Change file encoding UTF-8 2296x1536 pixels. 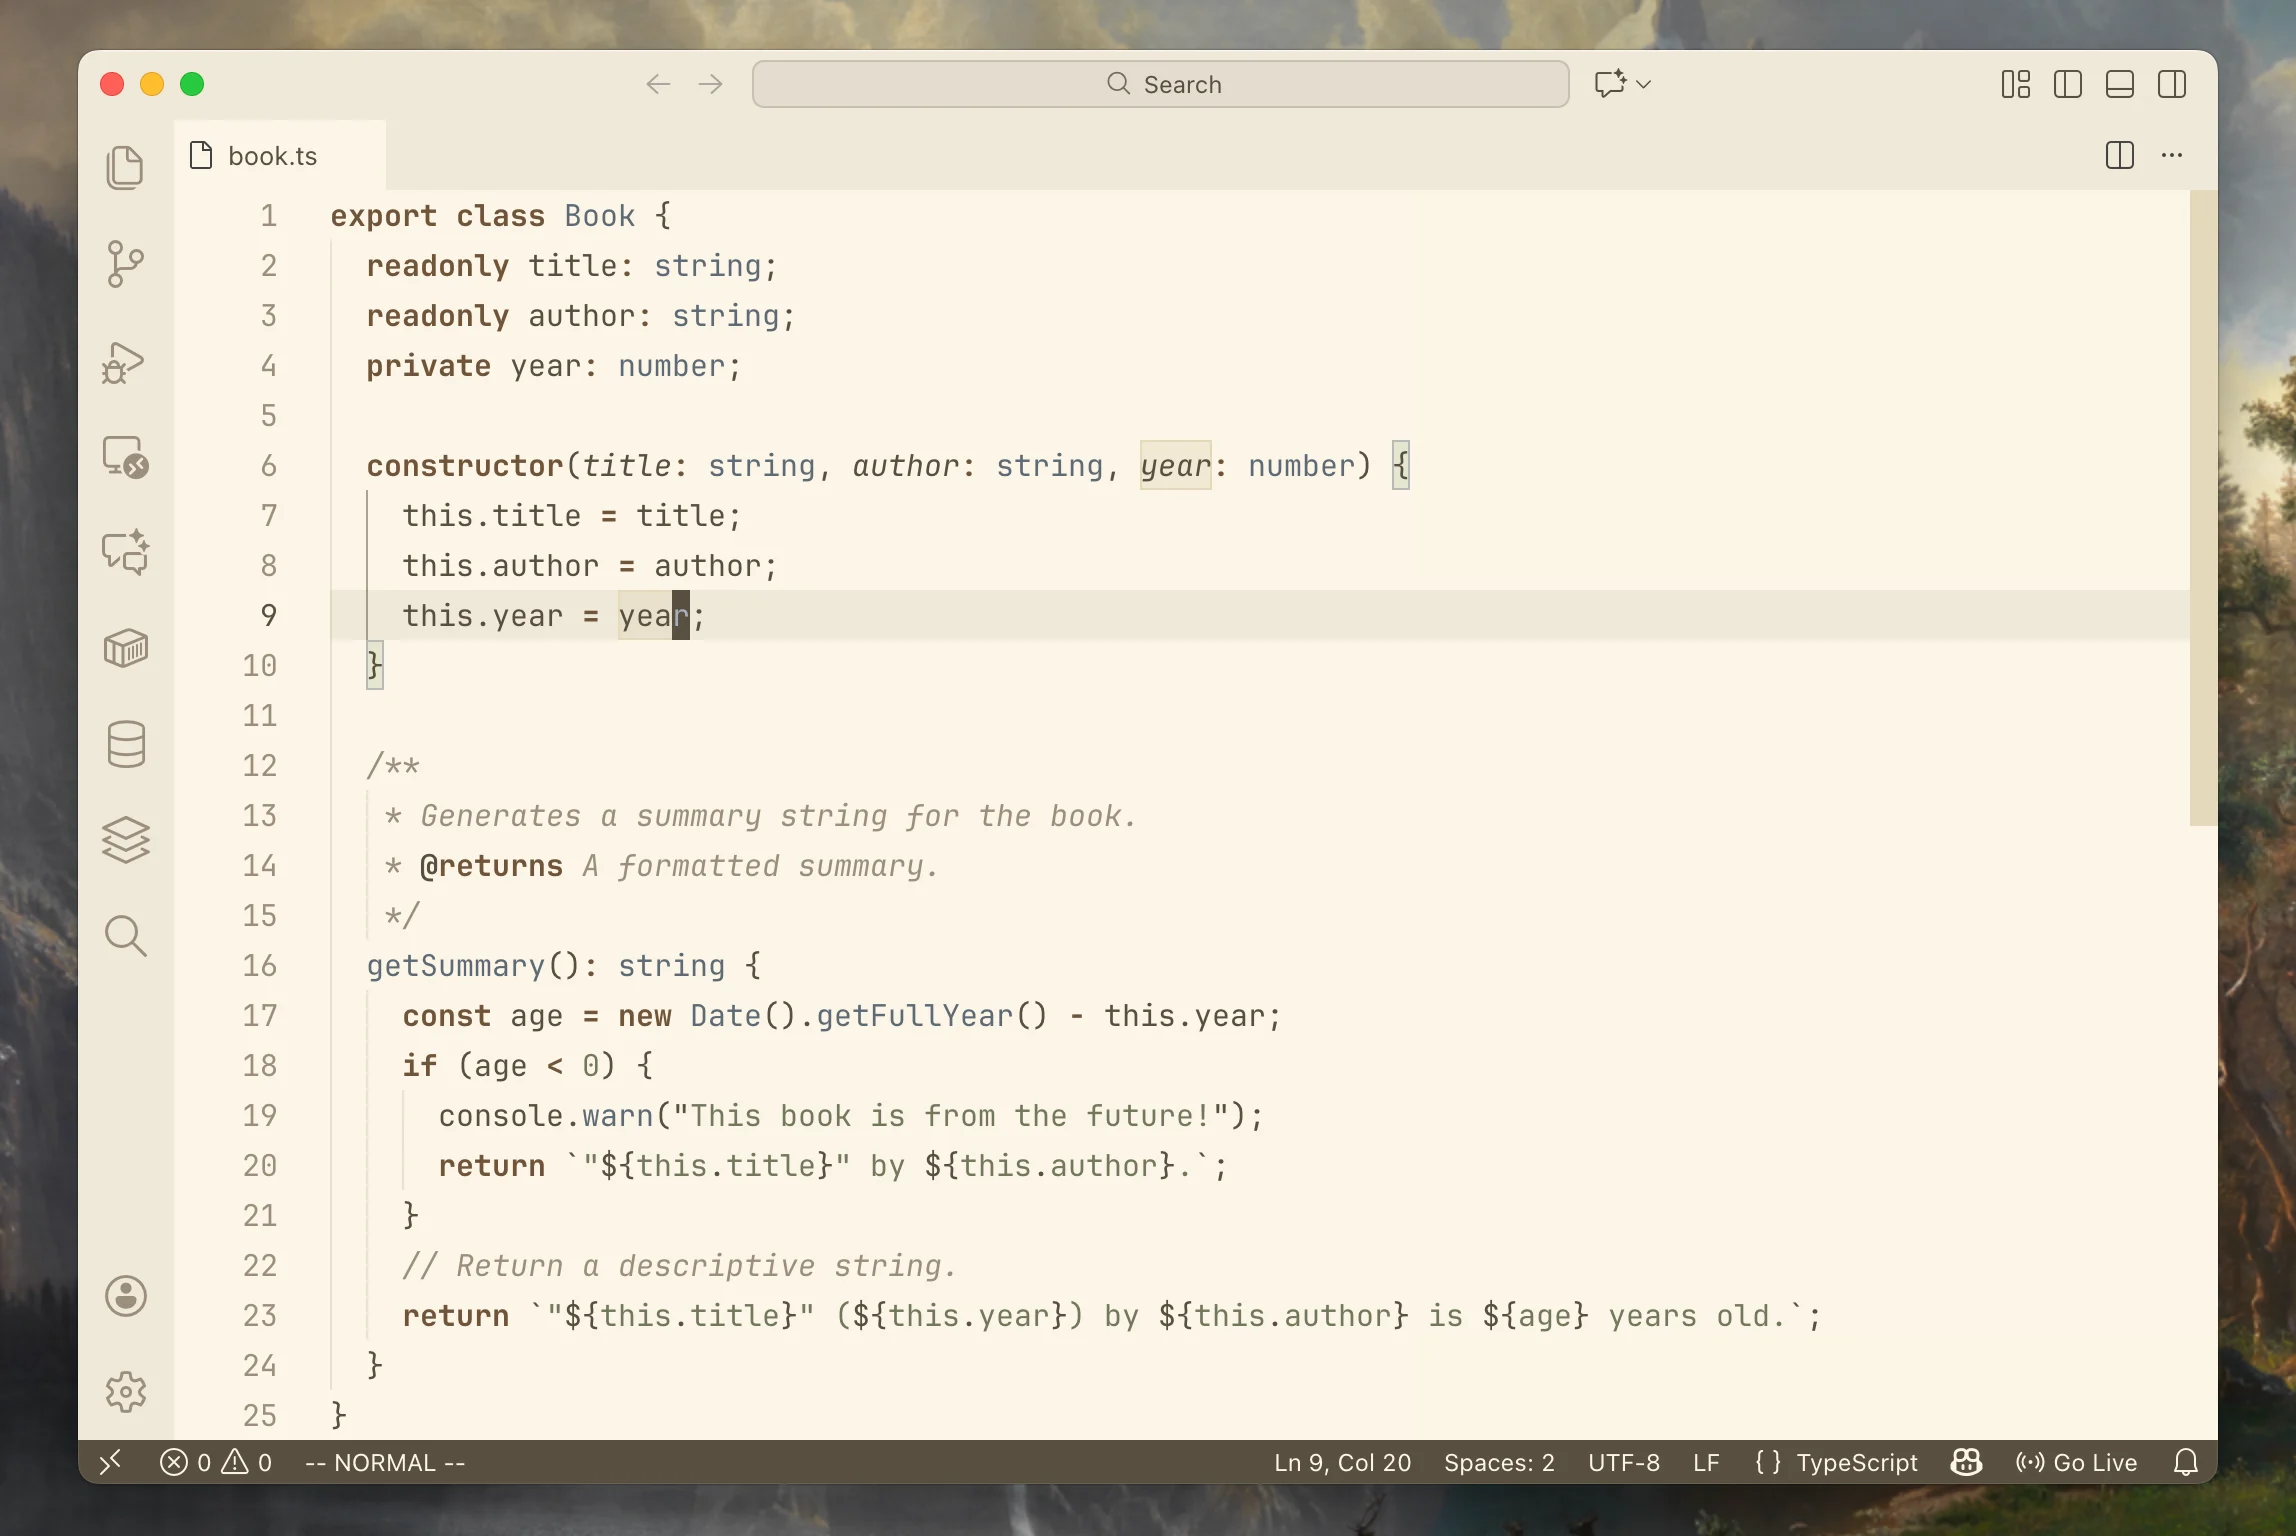click(x=1624, y=1462)
